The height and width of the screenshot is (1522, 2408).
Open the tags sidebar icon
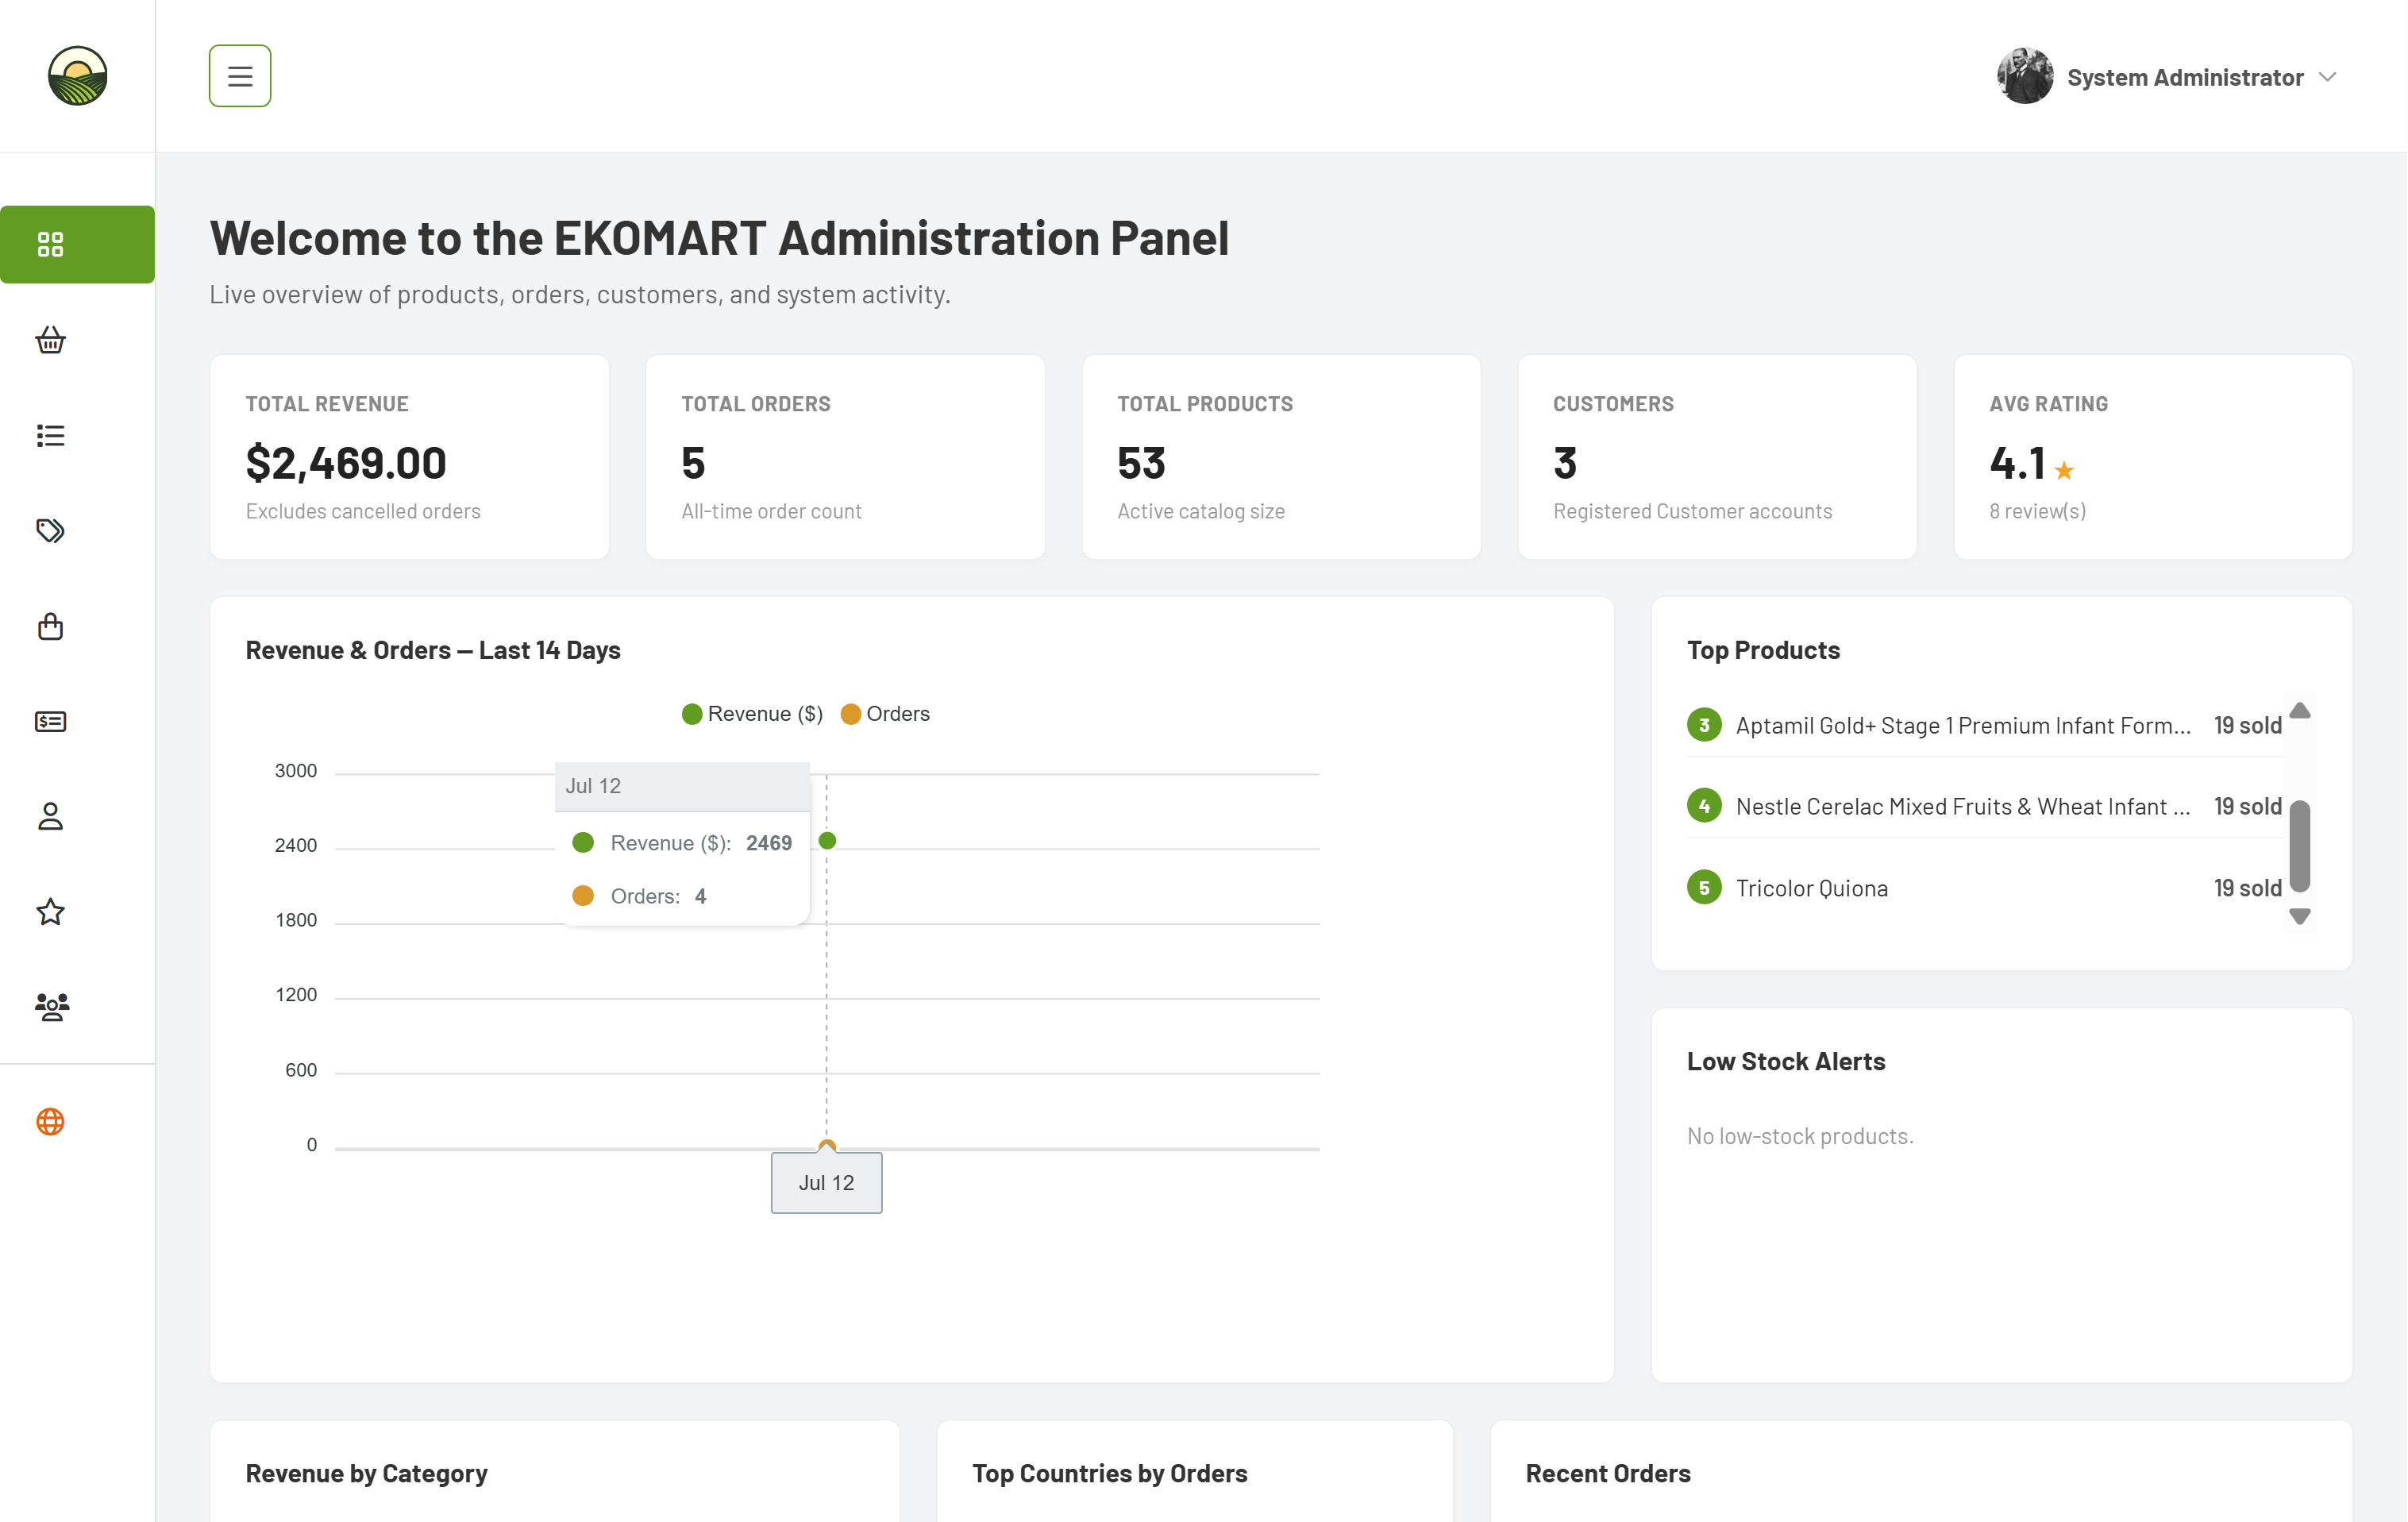[50, 530]
